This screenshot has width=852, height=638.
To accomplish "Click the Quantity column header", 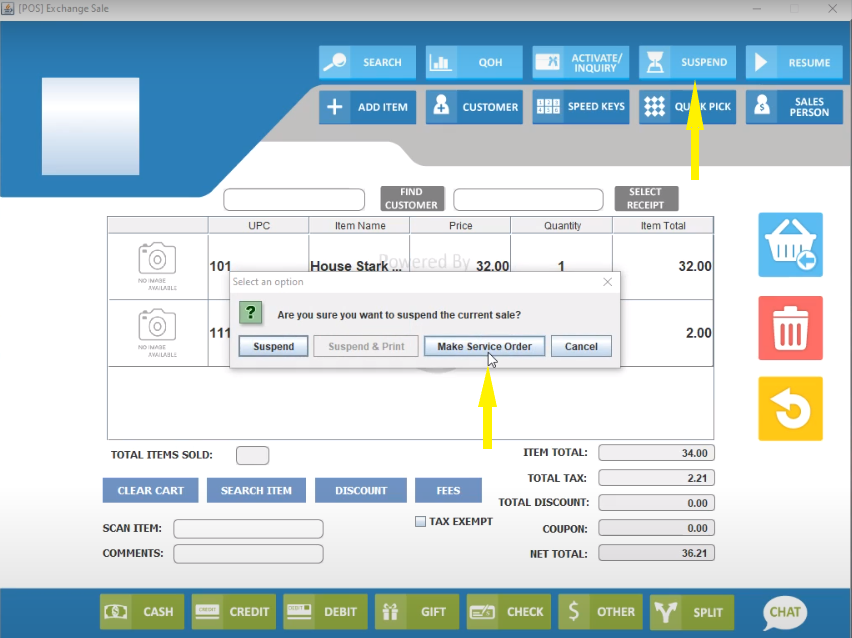I will (x=562, y=226).
